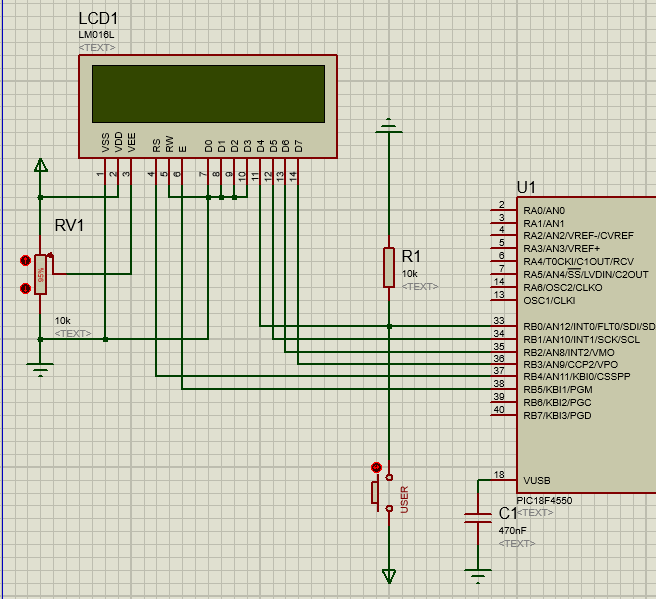Click the 470nF capacitor value
656x599 pixels.
512,530
